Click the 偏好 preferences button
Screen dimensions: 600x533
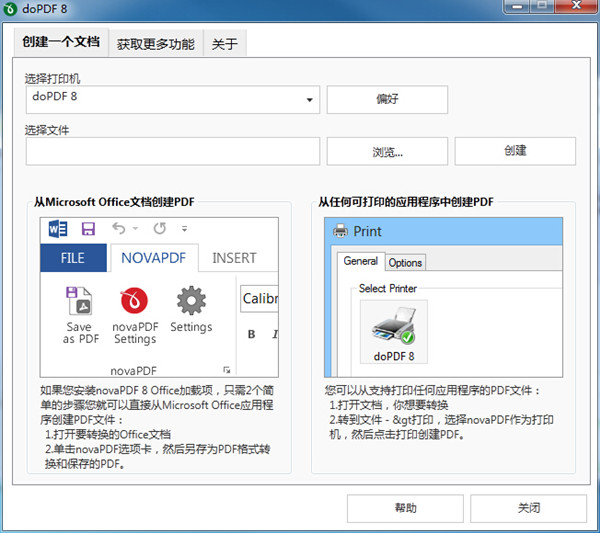[x=387, y=99]
